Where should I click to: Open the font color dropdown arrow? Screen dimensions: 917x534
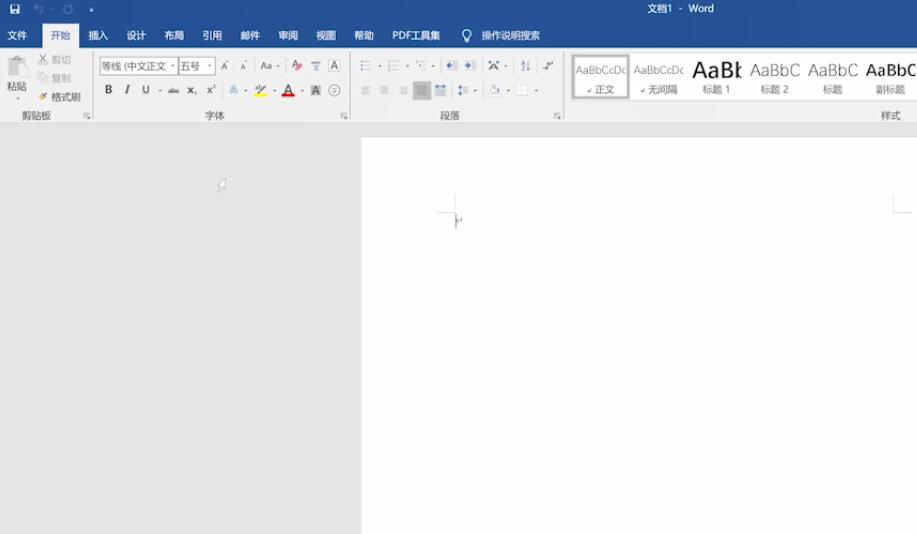302,91
